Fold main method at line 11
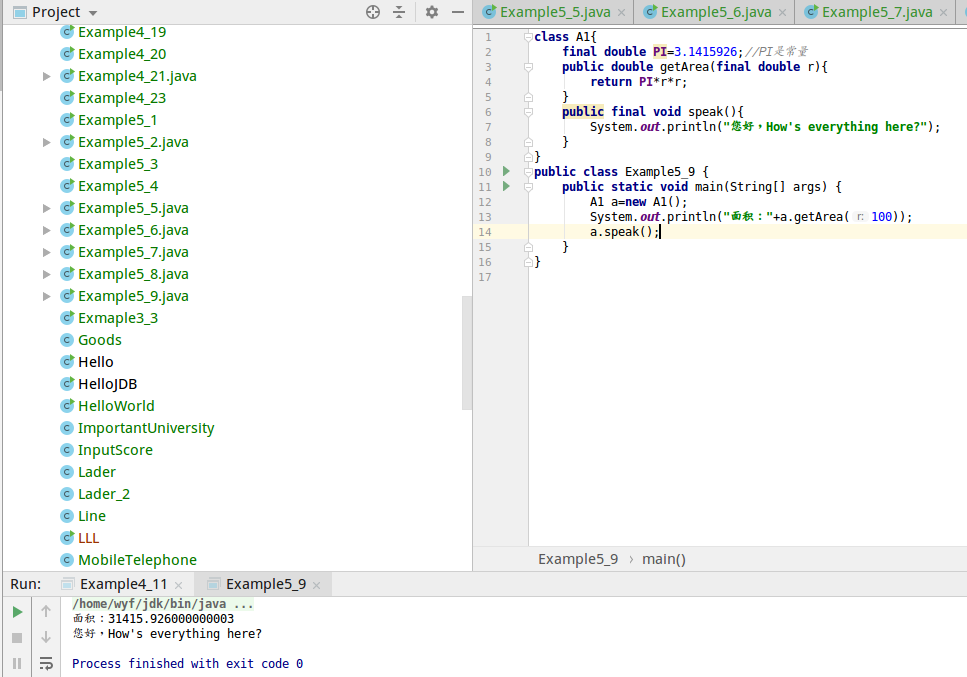The height and width of the screenshot is (677, 967). tap(529, 187)
